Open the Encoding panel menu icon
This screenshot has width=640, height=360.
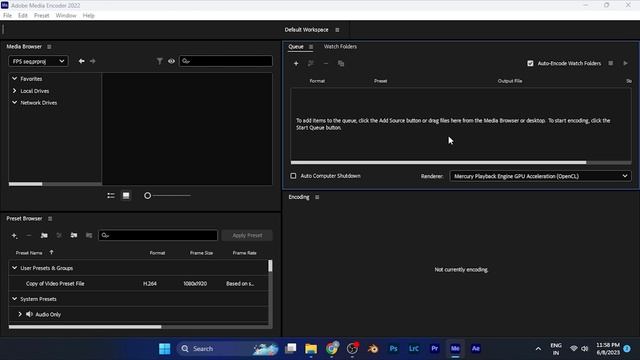pos(317,197)
